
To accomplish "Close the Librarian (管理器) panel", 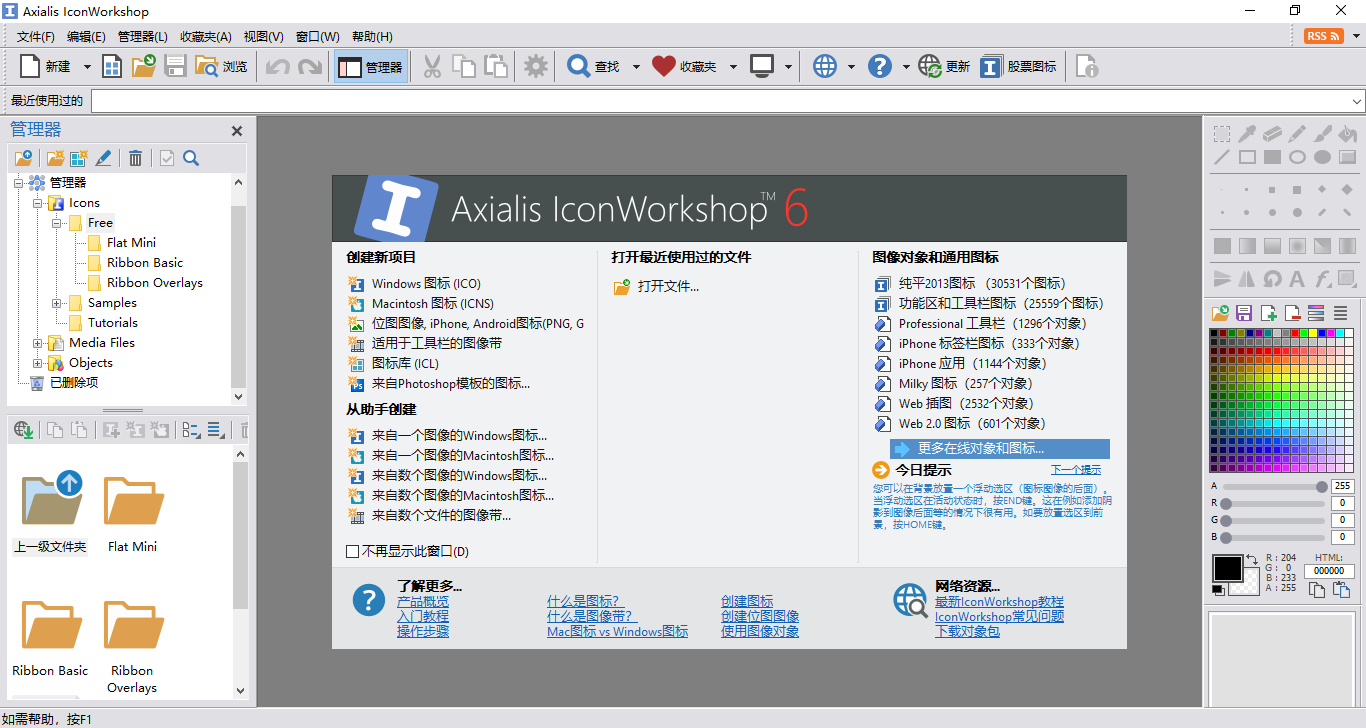I will tap(237, 131).
